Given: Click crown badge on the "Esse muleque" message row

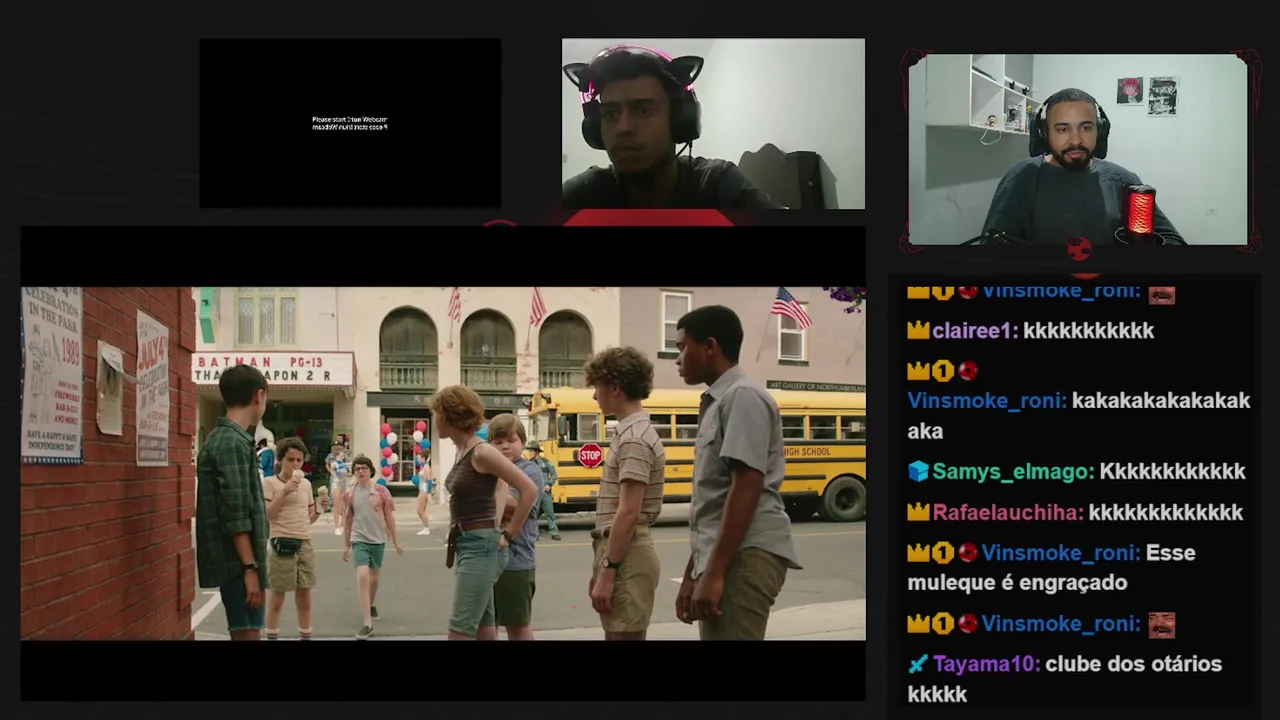Looking at the screenshot, I should (x=919, y=552).
